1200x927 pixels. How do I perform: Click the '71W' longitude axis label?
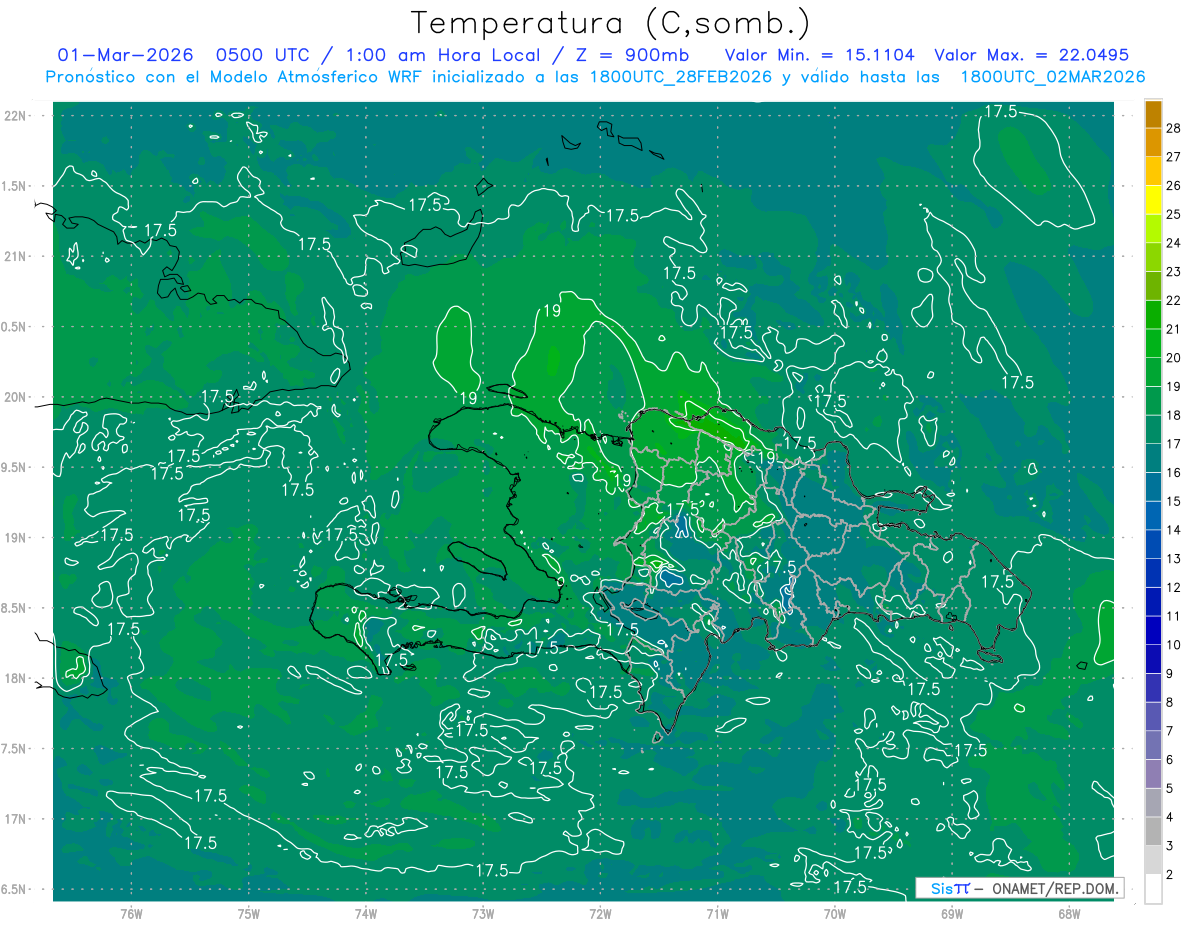click(x=717, y=914)
